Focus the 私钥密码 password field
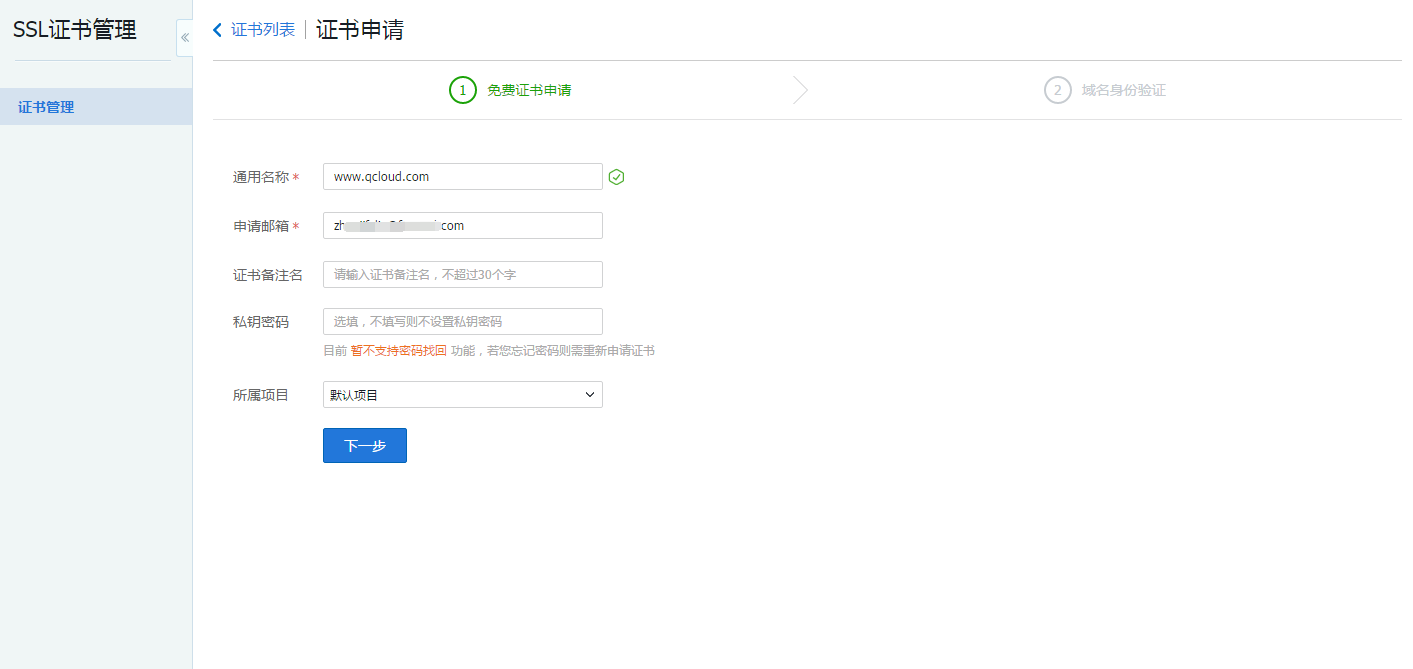 click(462, 321)
